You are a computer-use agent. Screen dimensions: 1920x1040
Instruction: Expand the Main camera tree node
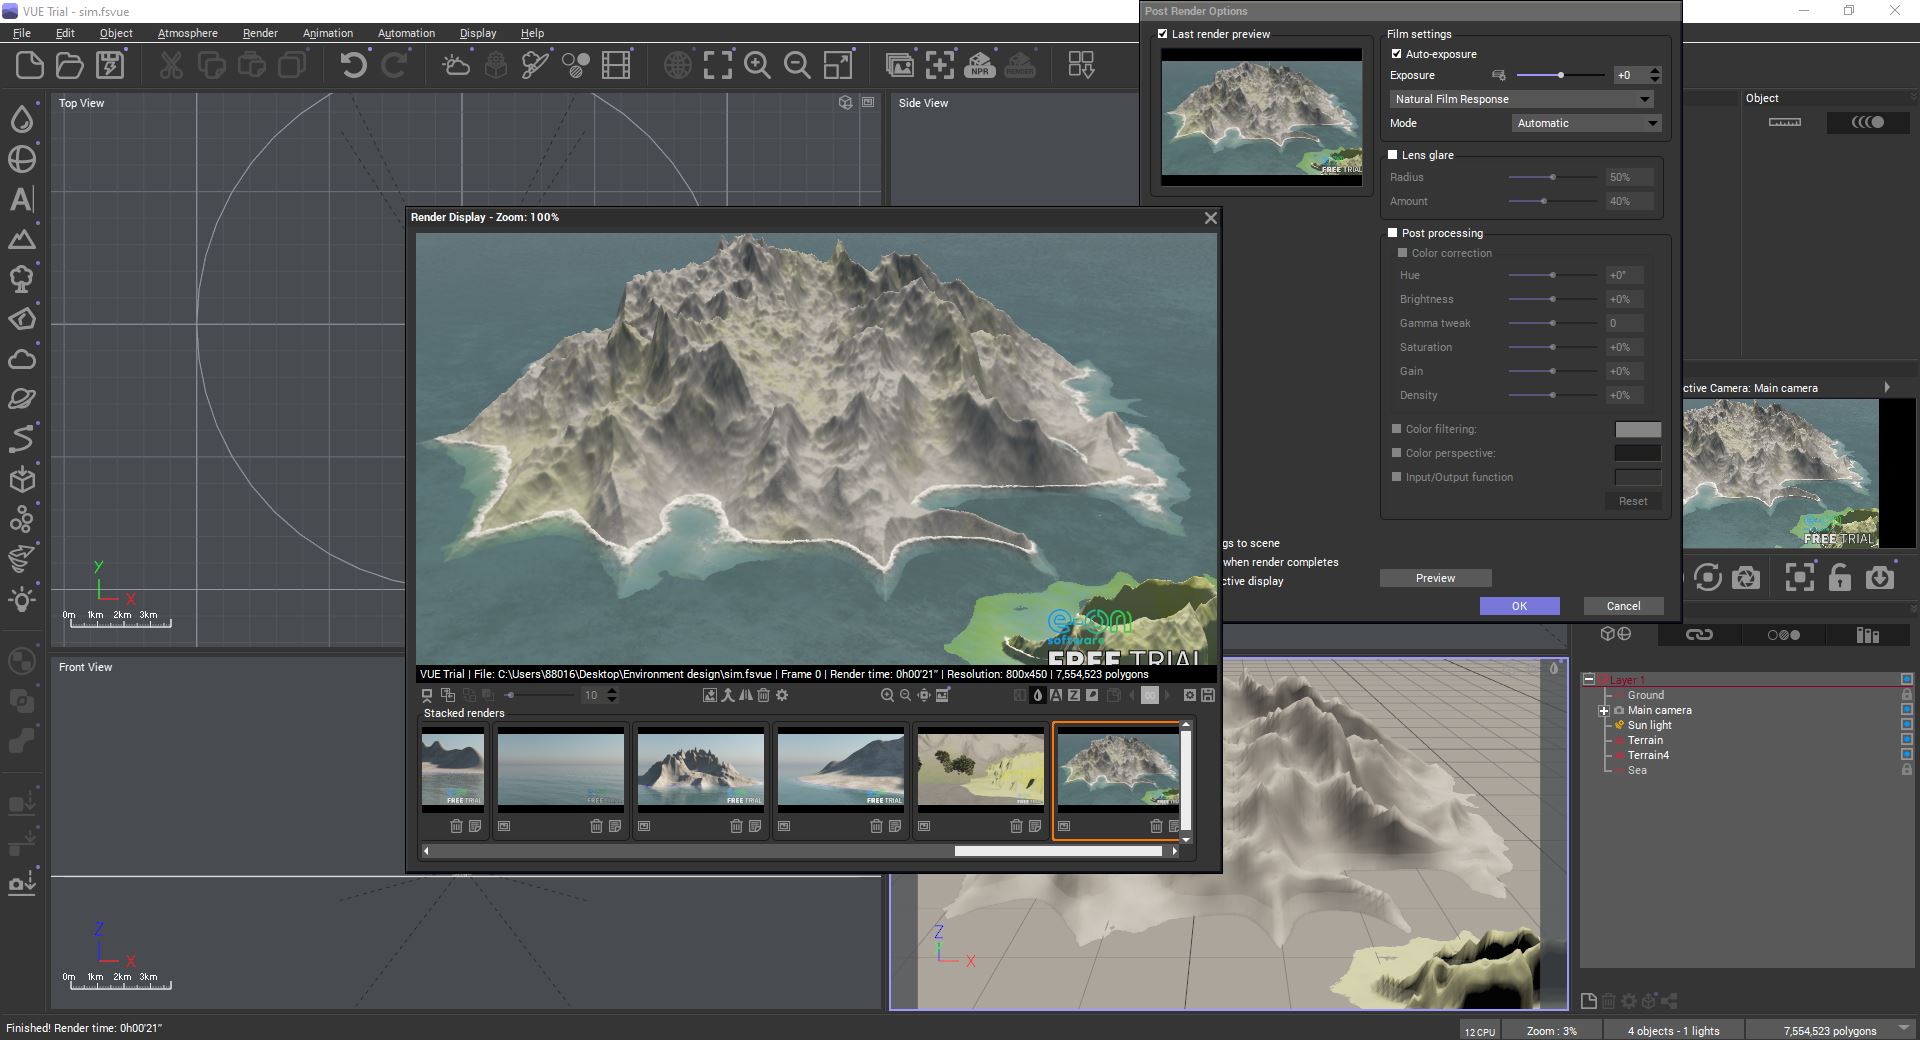tap(1603, 711)
